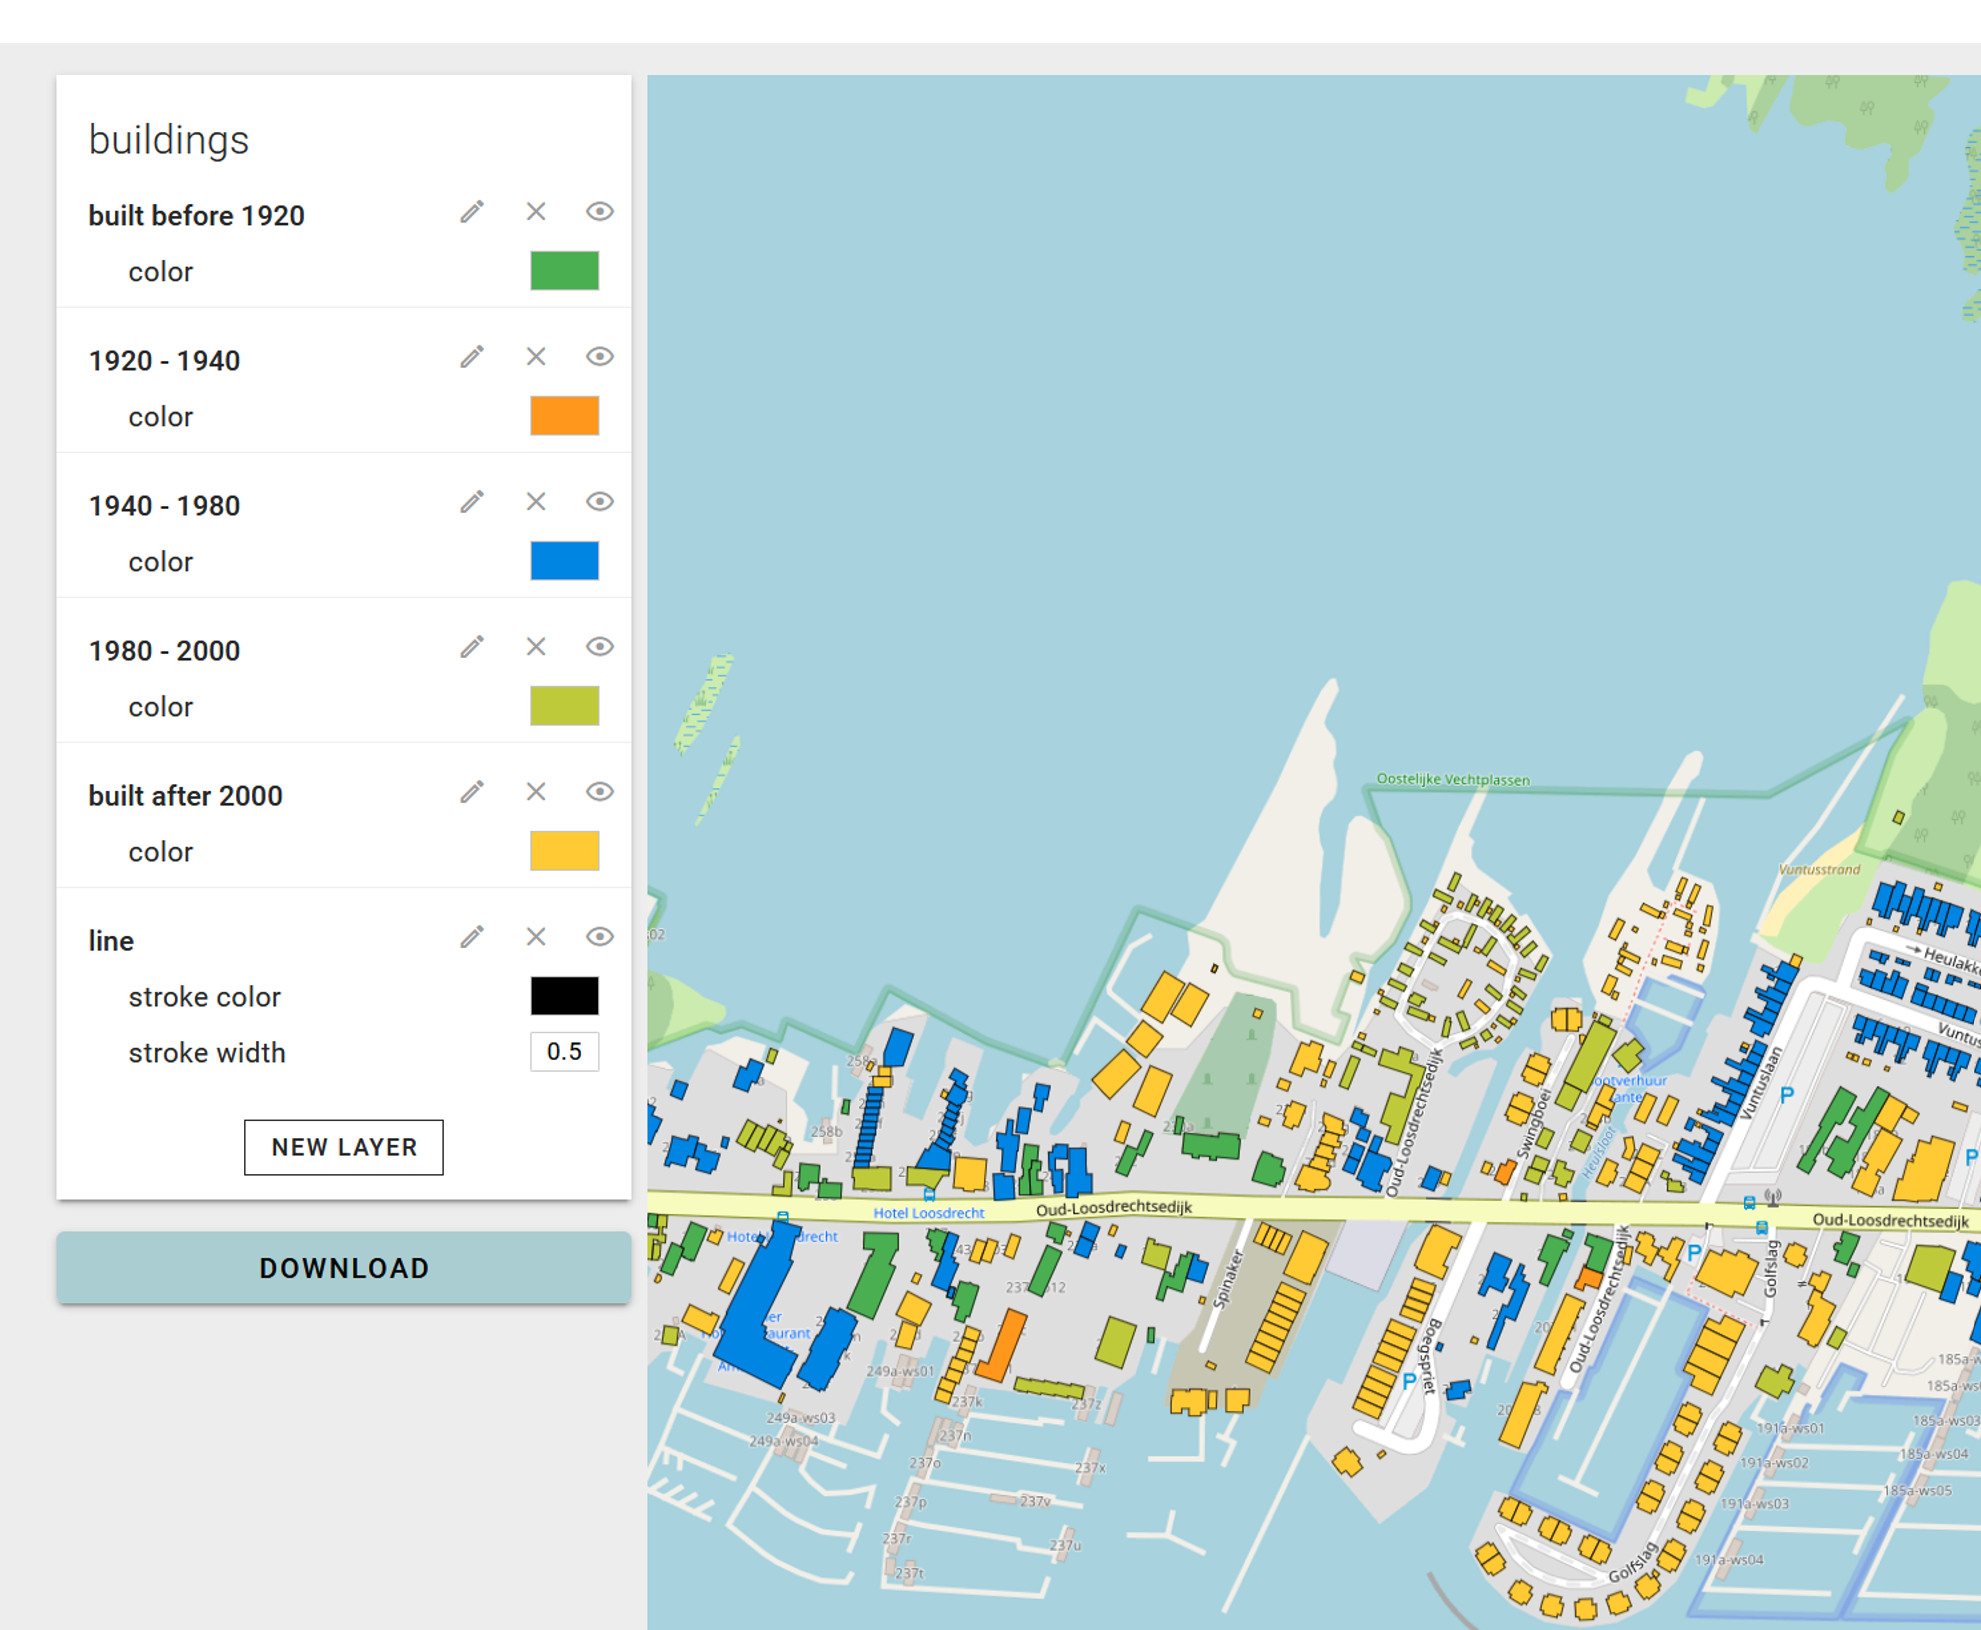
Task: Add a layer with NEW LAYER button
Action: (343, 1147)
